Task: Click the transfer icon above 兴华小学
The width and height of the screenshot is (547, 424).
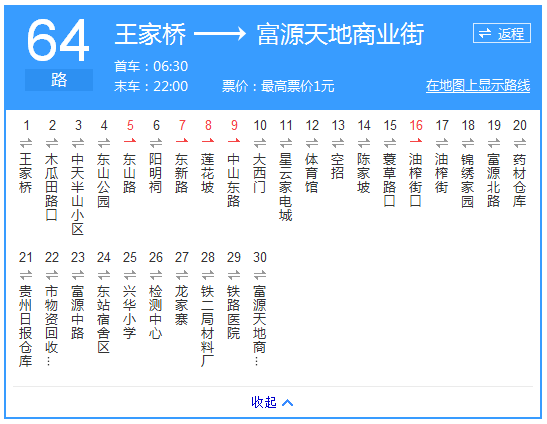Action: (130, 275)
